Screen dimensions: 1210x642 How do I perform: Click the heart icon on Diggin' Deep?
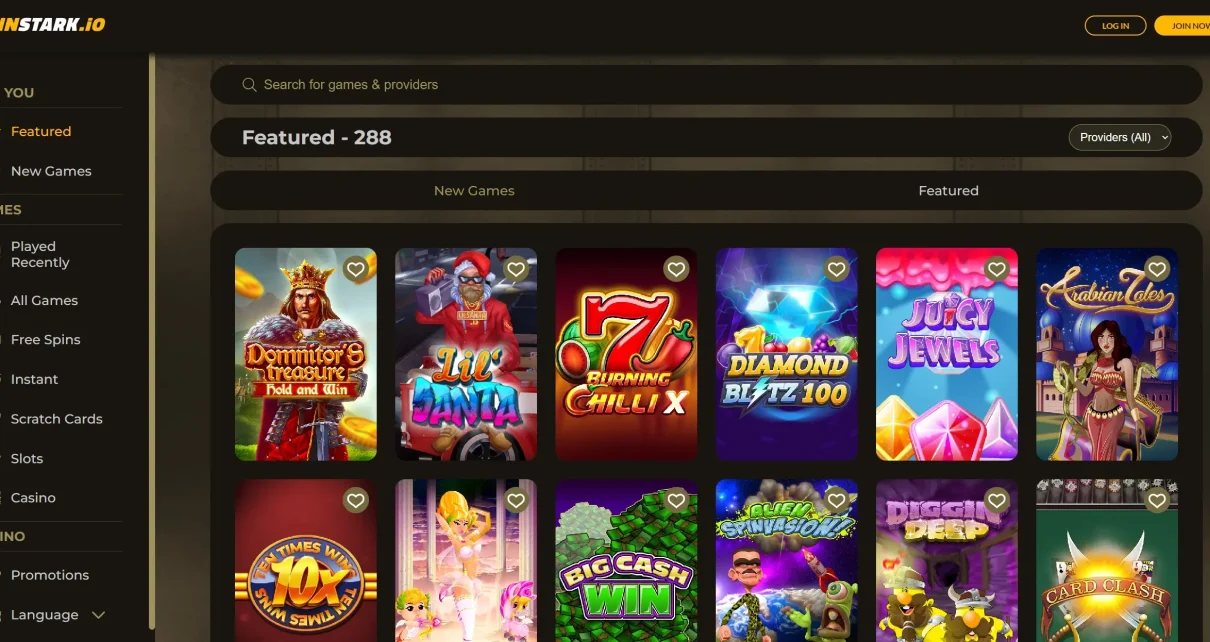coord(997,500)
